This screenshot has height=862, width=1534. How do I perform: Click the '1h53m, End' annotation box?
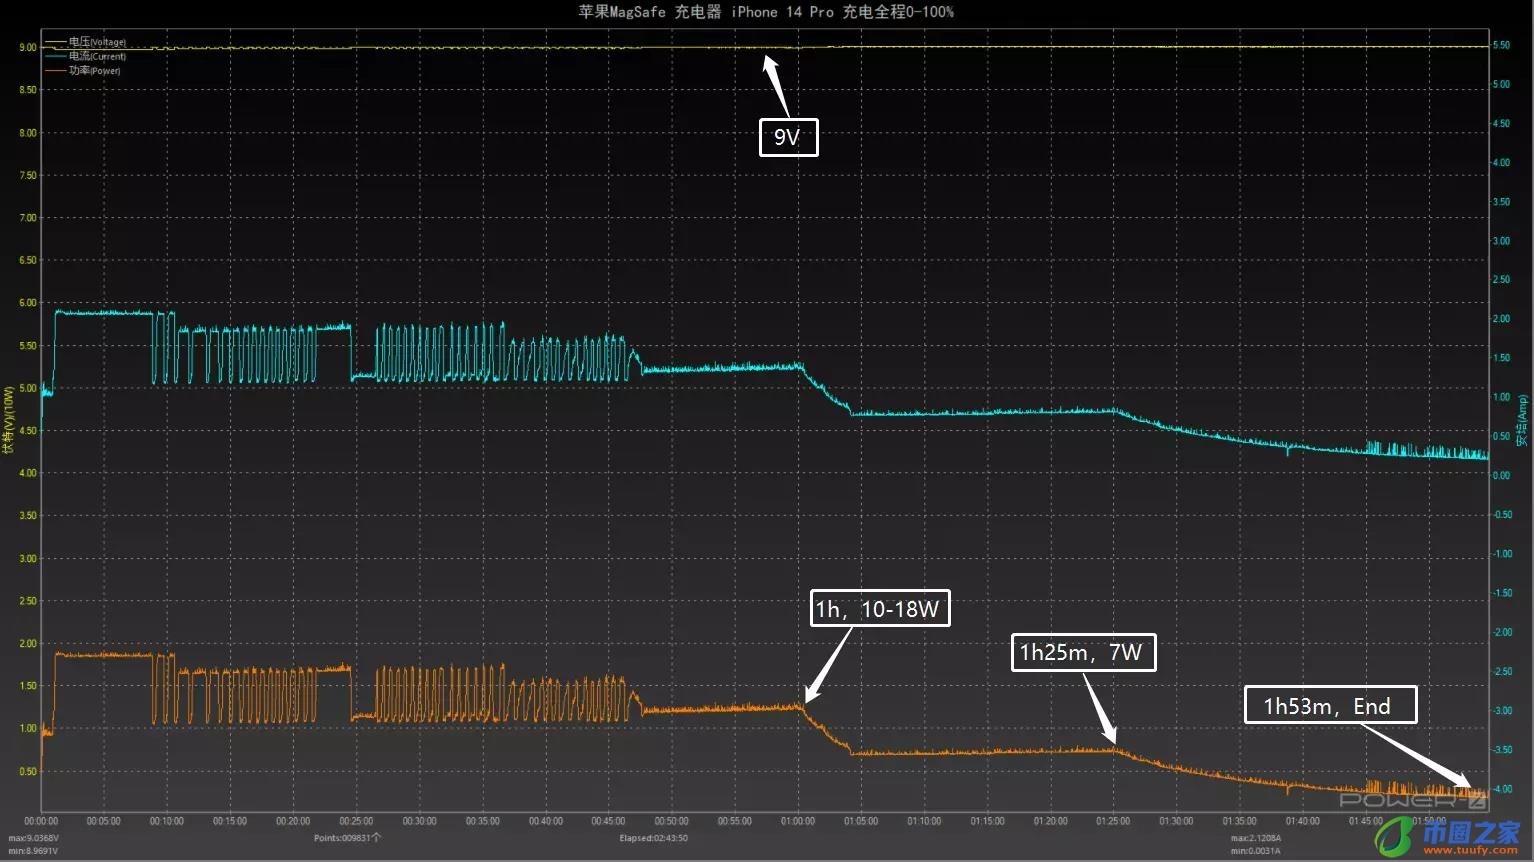tap(1329, 706)
